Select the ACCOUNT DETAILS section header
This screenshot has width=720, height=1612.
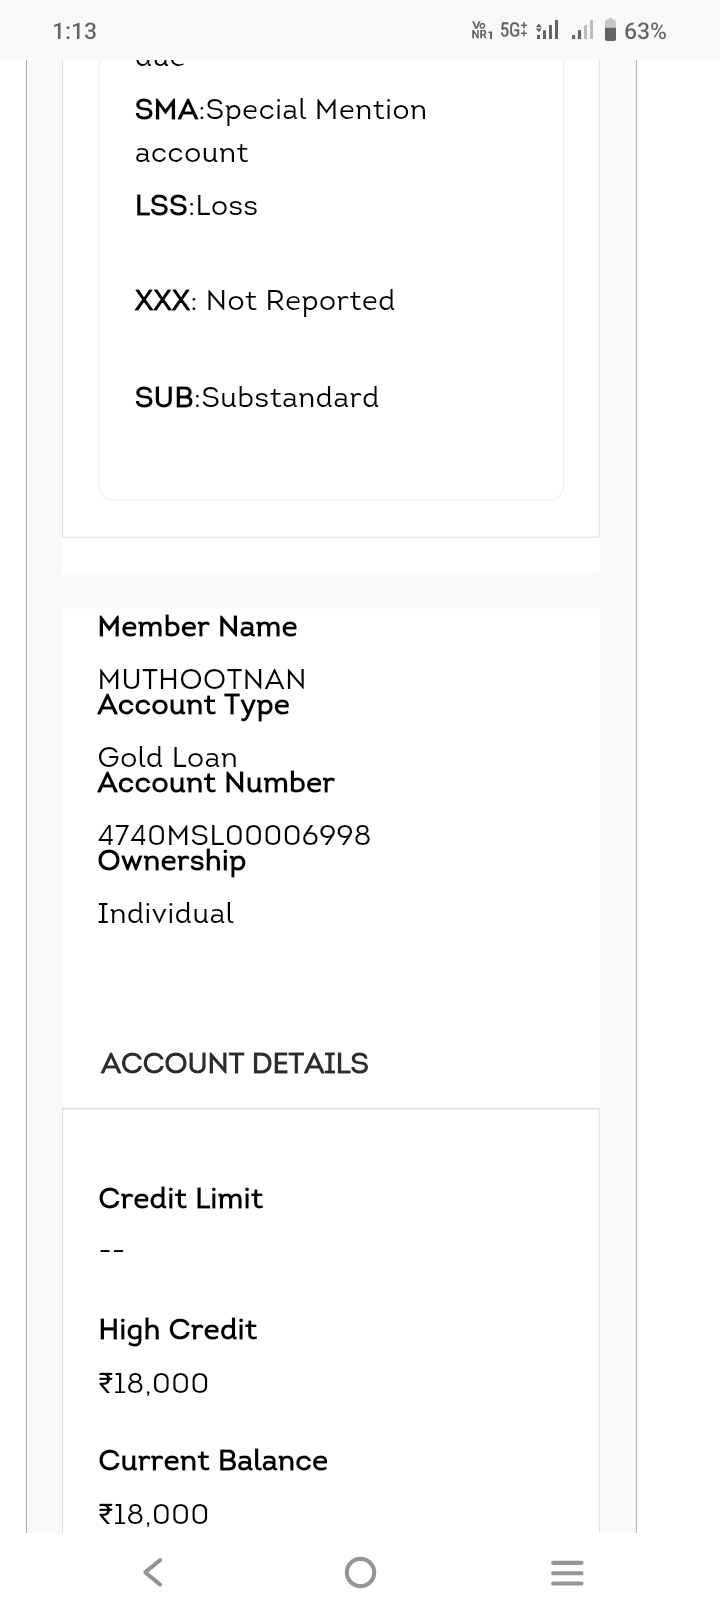pos(234,1063)
